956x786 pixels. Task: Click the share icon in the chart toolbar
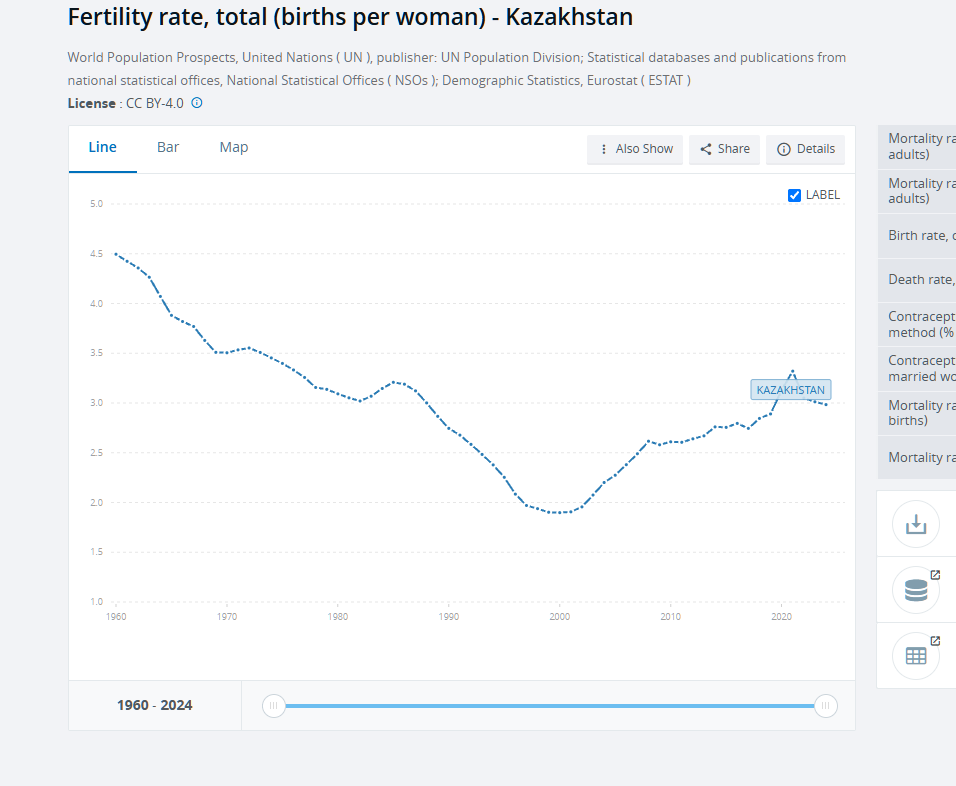[x=706, y=149]
